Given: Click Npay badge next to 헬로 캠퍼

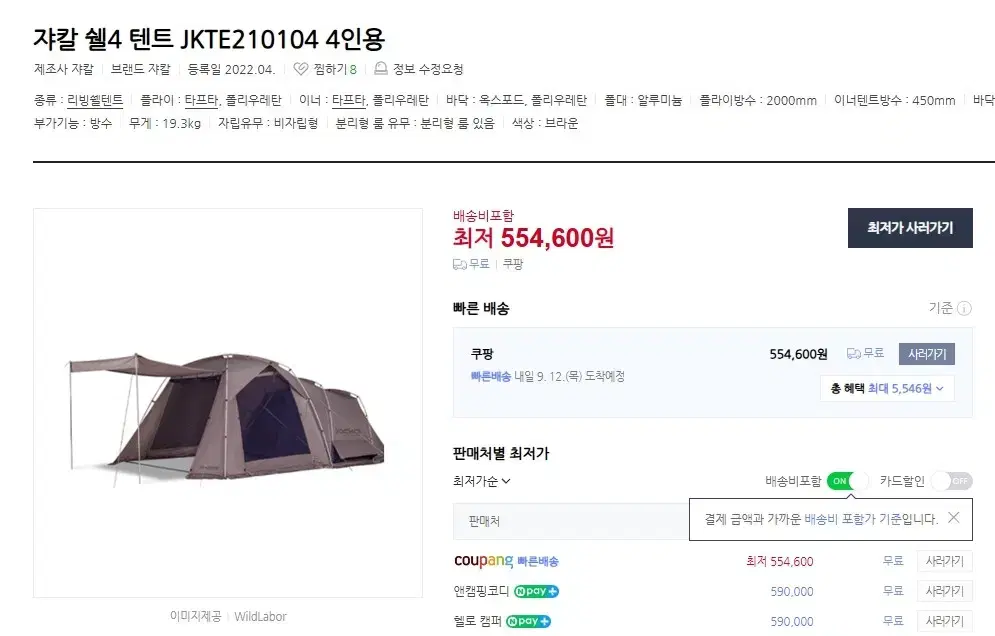Looking at the screenshot, I should point(528,621).
